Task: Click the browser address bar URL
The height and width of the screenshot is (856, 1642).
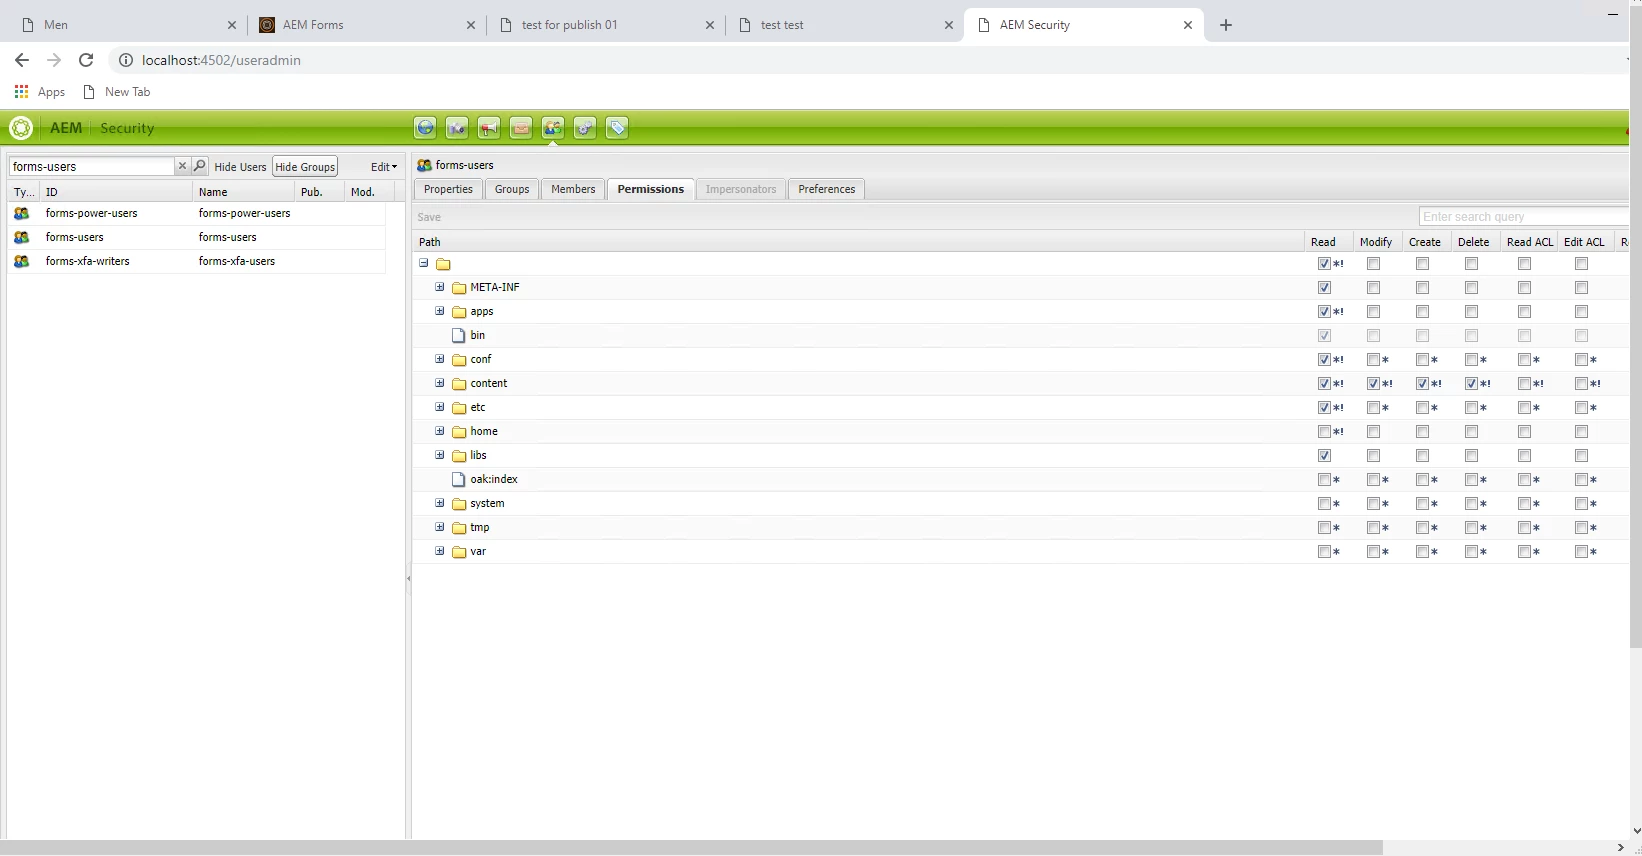Action: [221, 60]
